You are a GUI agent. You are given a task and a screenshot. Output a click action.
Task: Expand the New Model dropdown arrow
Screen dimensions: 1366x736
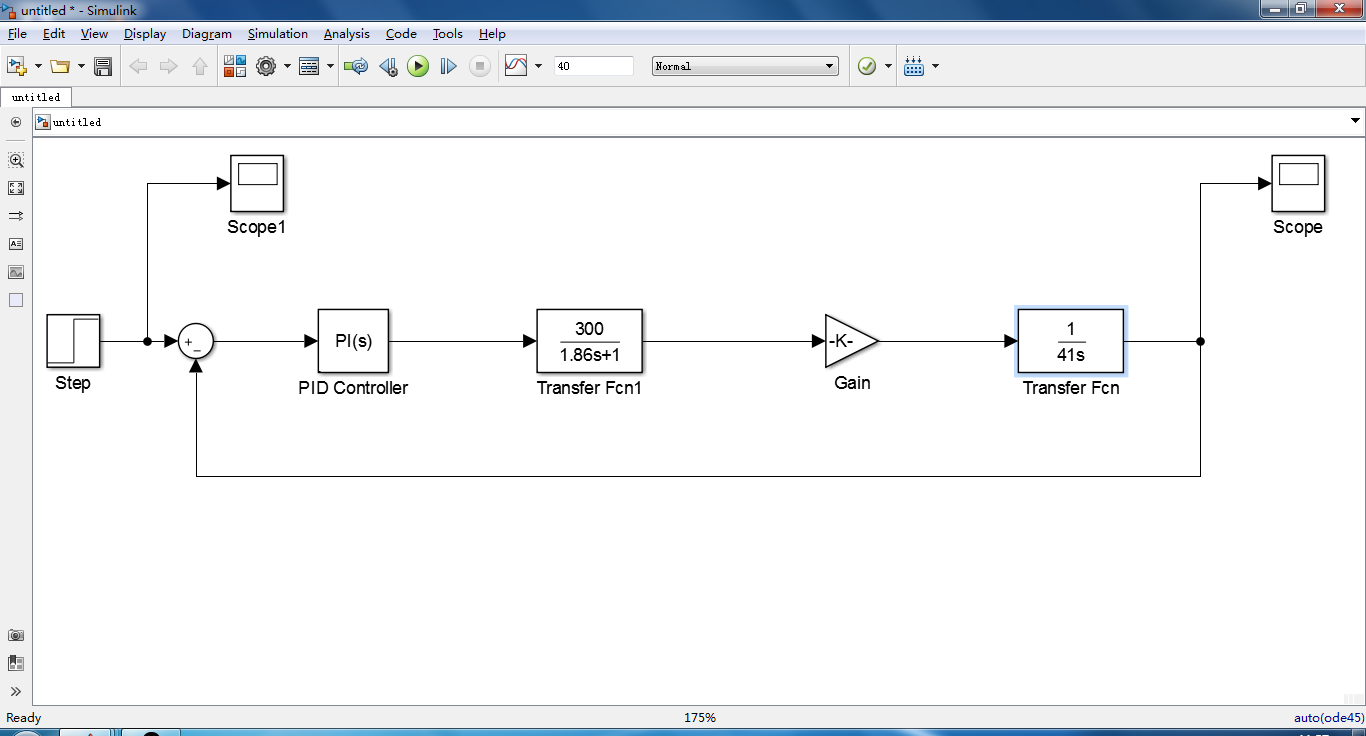click(x=38, y=67)
